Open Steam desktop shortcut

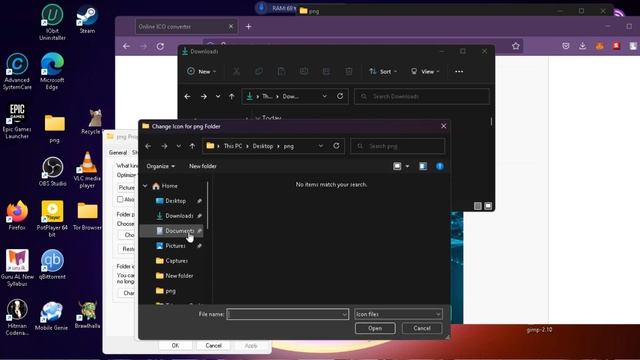(x=87, y=19)
